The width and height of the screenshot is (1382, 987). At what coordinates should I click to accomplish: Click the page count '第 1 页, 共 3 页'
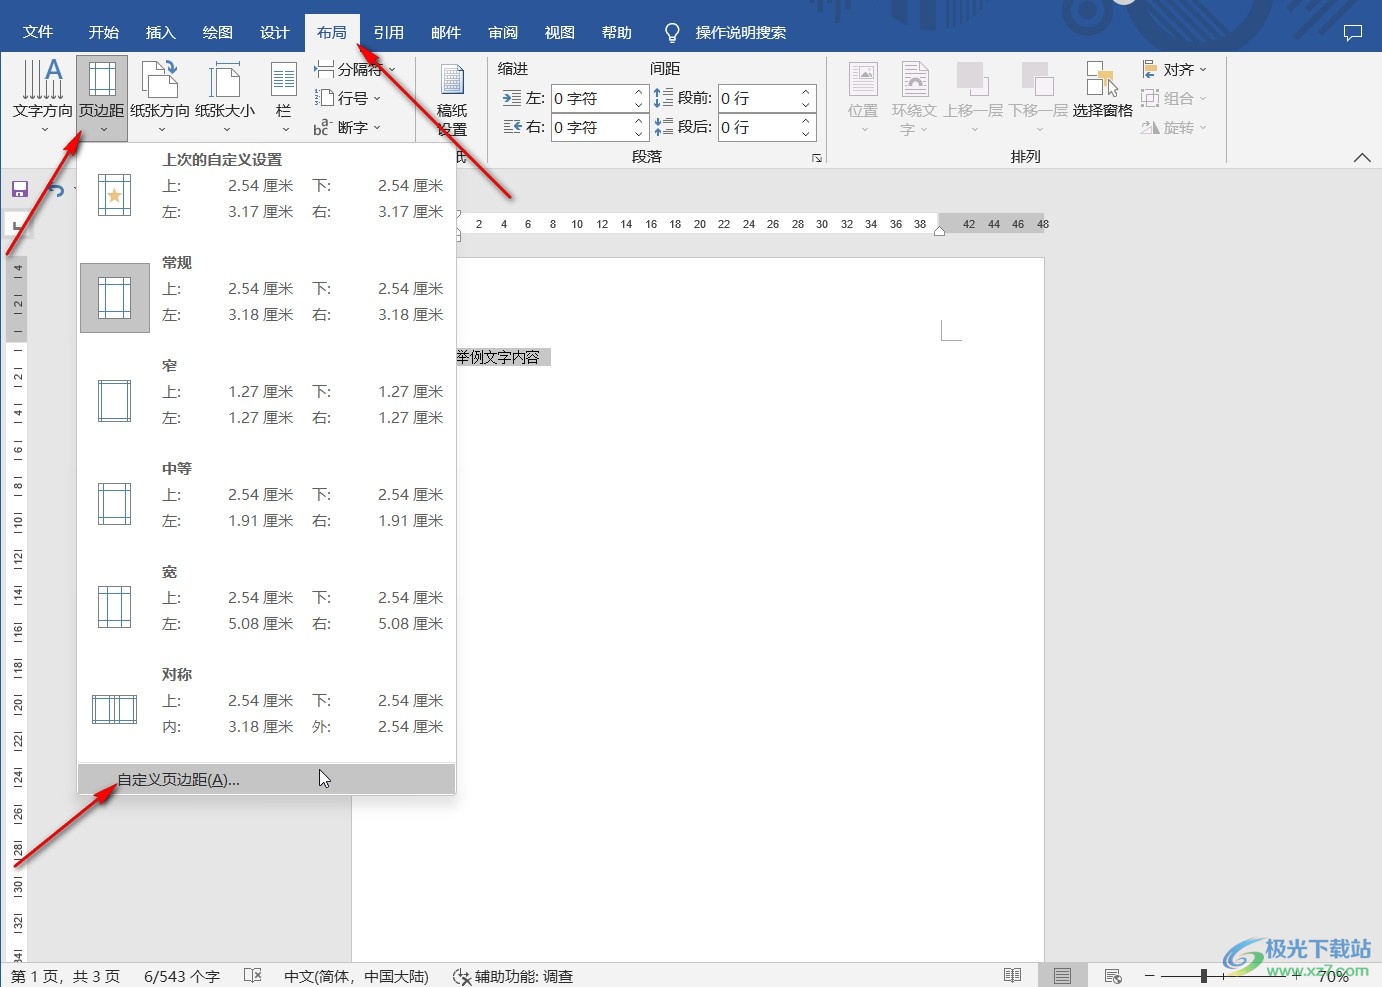[x=65, y=976]
